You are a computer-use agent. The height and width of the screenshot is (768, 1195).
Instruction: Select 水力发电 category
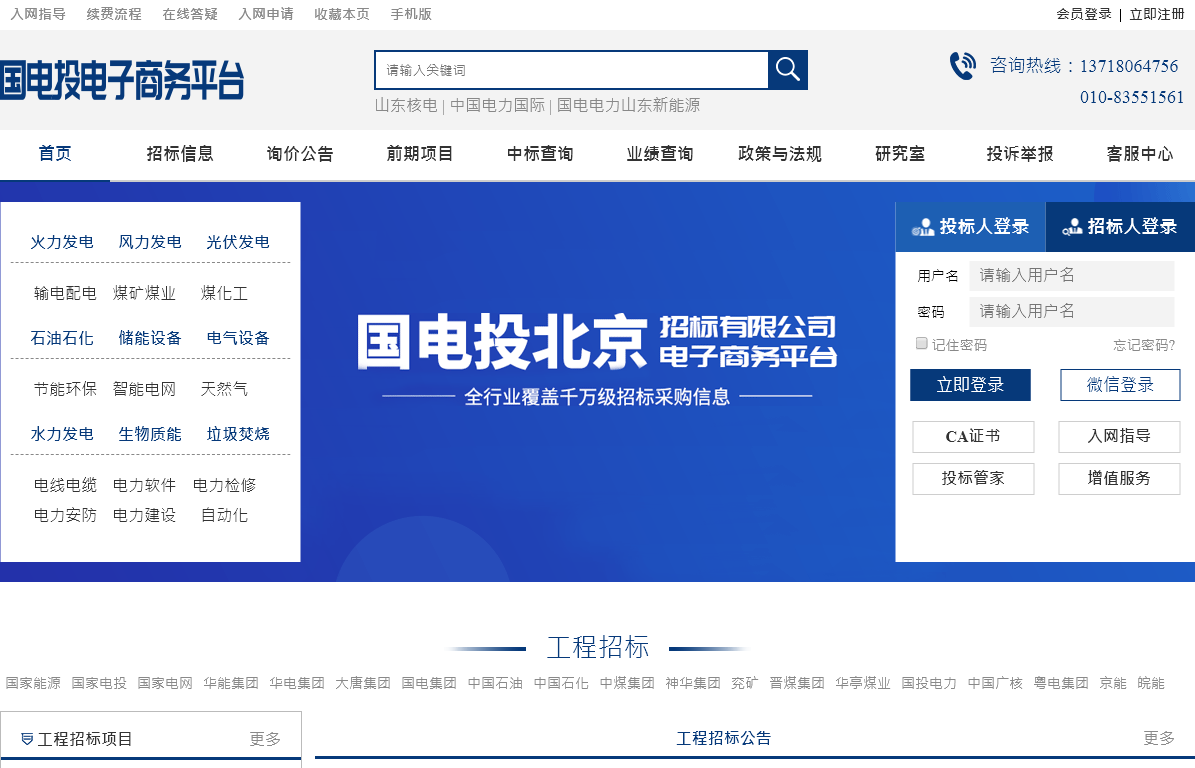pyautogui.click(x=62, y=434)
